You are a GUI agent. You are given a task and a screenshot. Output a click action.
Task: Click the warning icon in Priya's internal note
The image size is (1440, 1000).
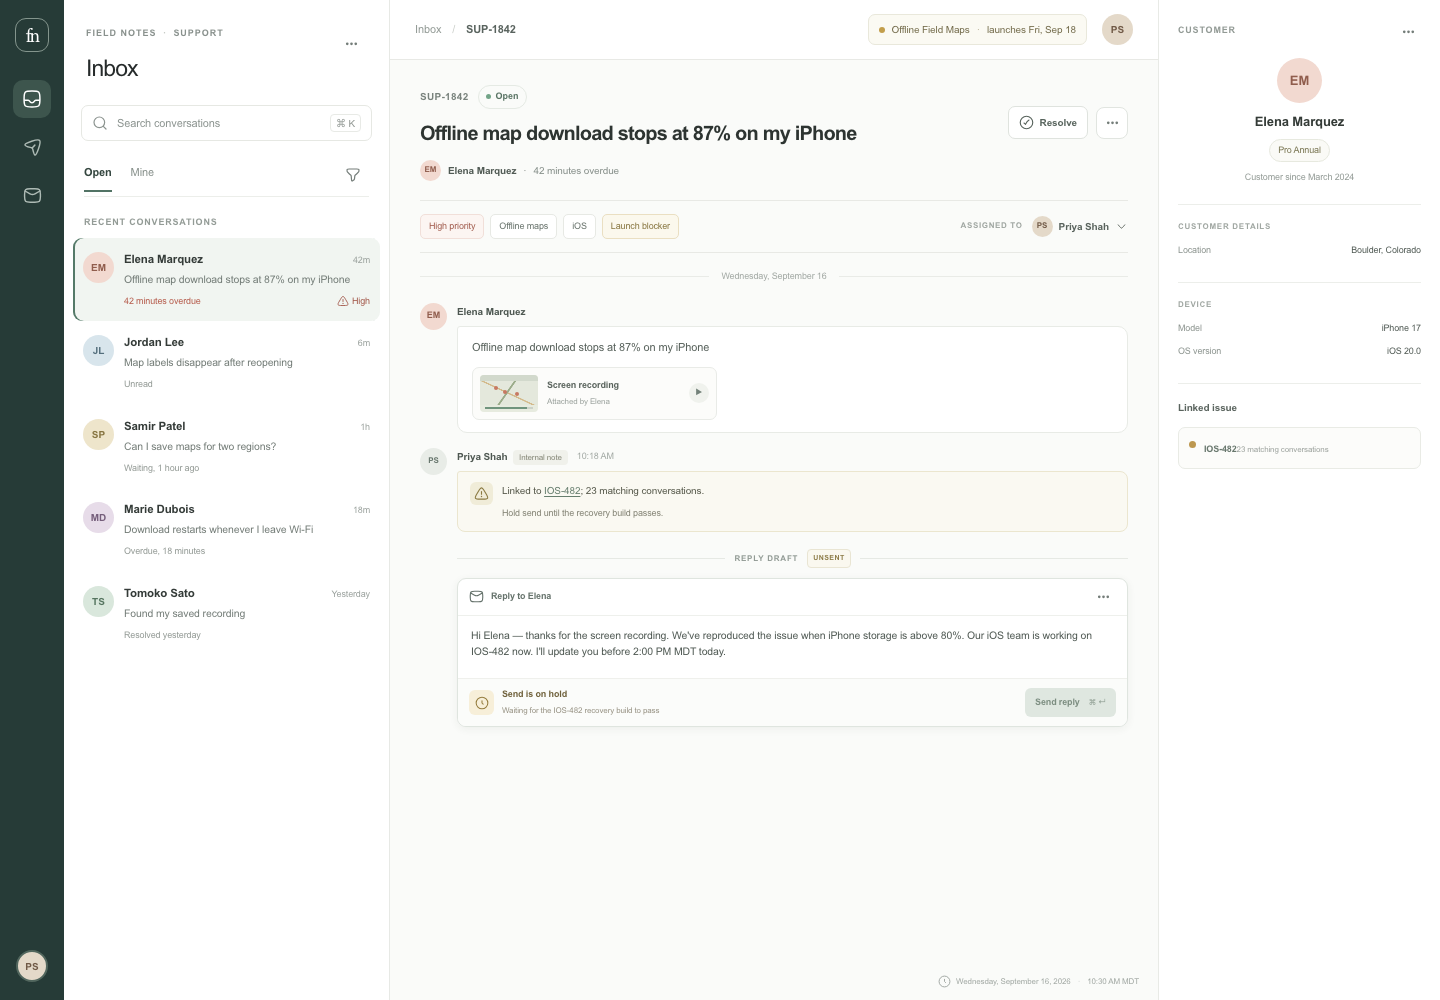click(481, 493)
